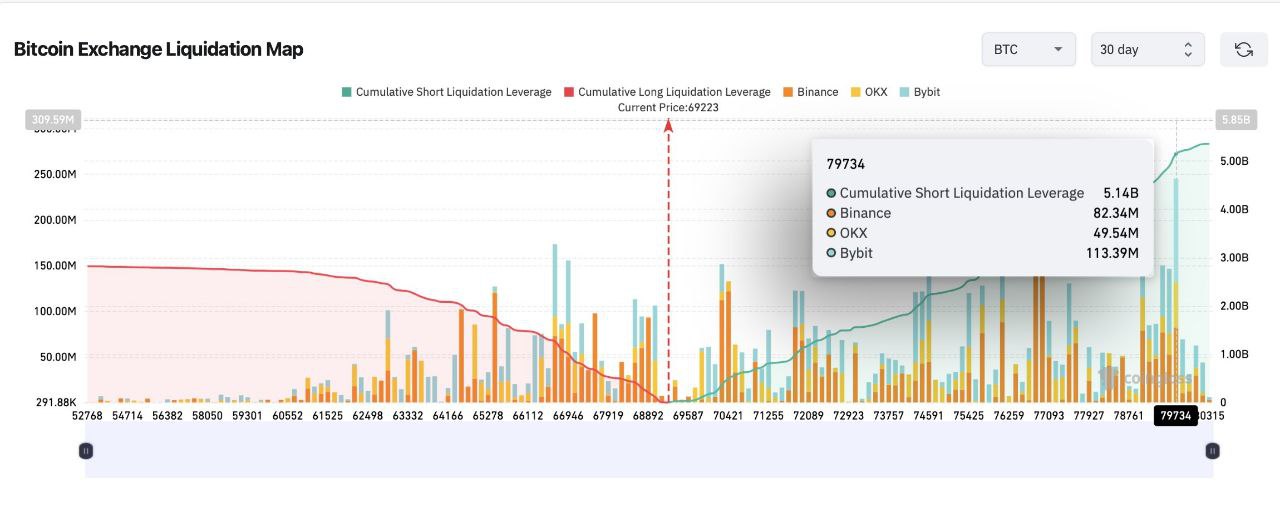Click the refresh chart icon
This screenshot has height=516, width=1280.
[1243, 49]
